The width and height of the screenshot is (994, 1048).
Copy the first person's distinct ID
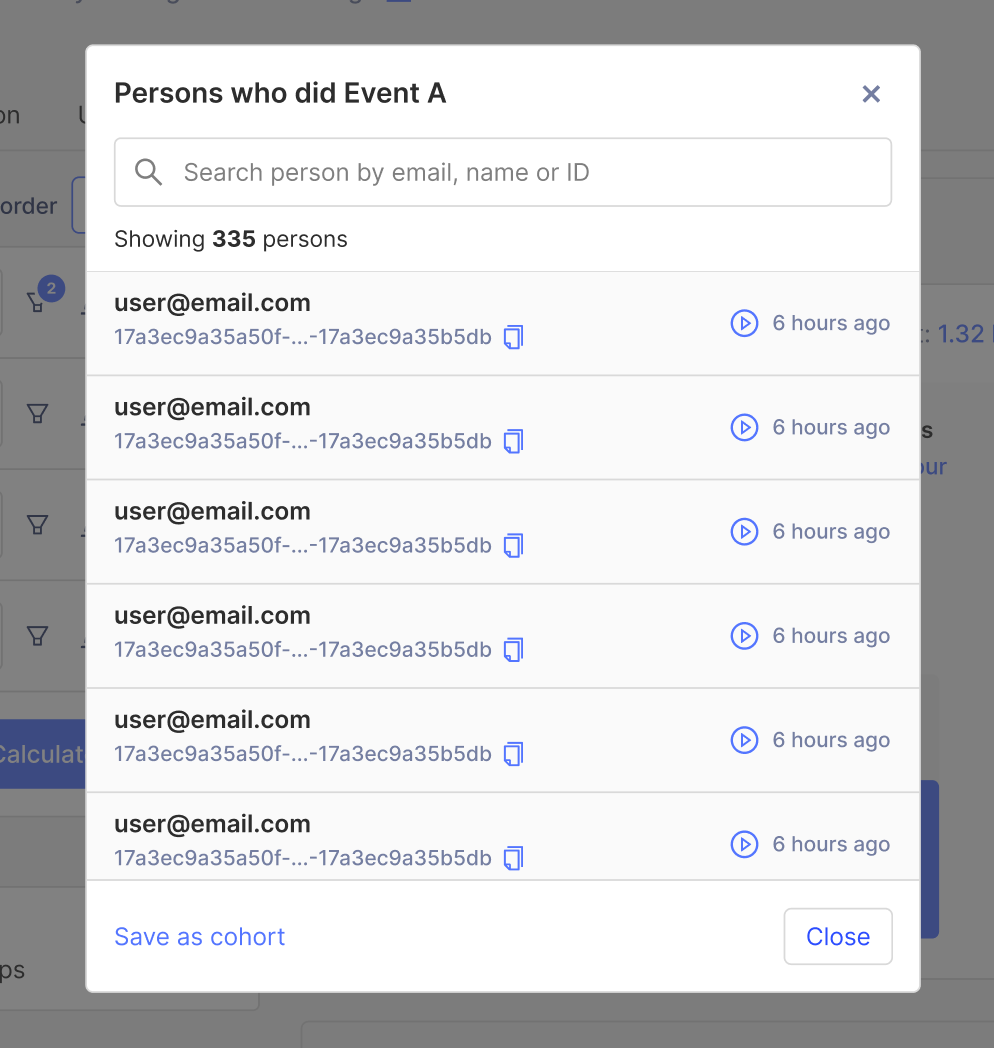tap(513, 337)
